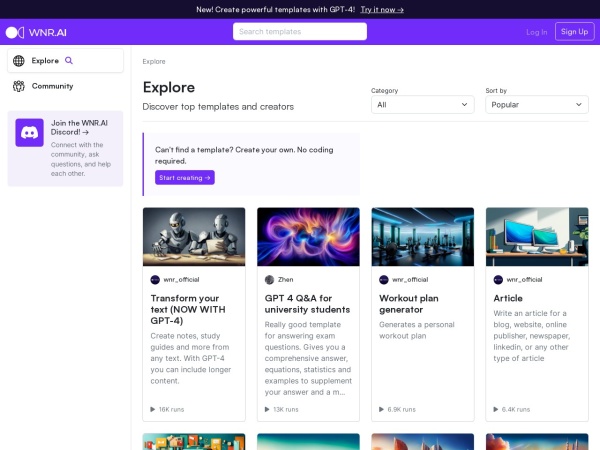Click the Community people icon

[19, 86]
